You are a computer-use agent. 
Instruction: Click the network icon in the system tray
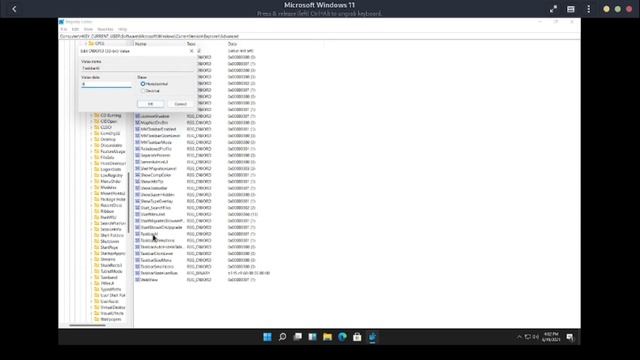527,337
